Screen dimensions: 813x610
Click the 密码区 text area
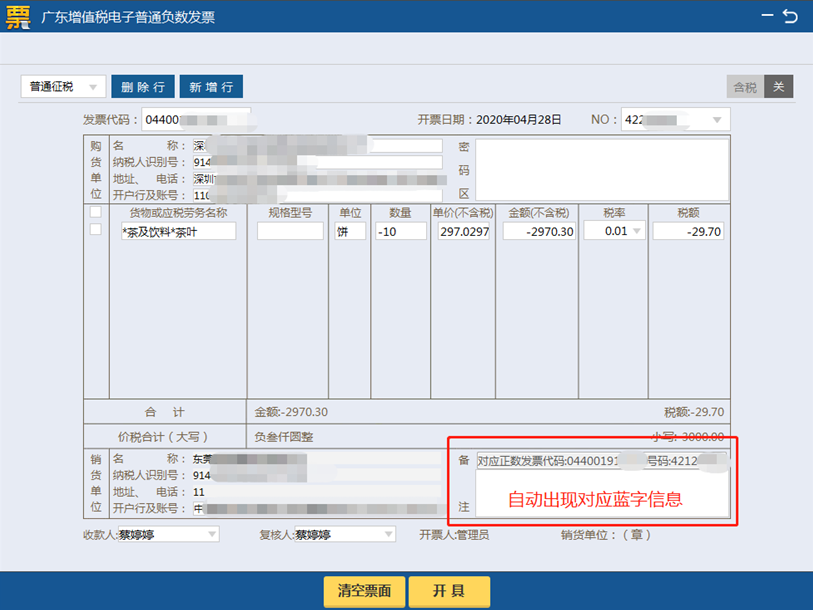pos(602,170)
